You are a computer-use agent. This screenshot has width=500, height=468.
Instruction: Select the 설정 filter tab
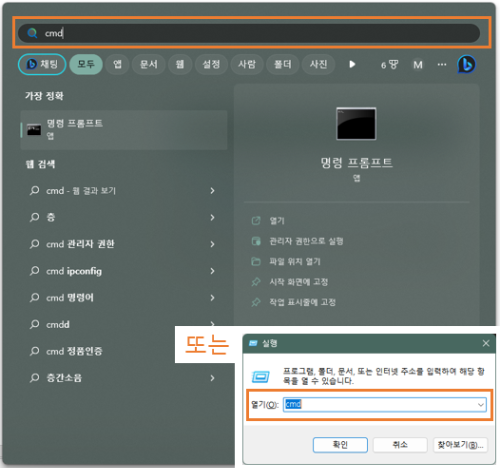point(211,64)
